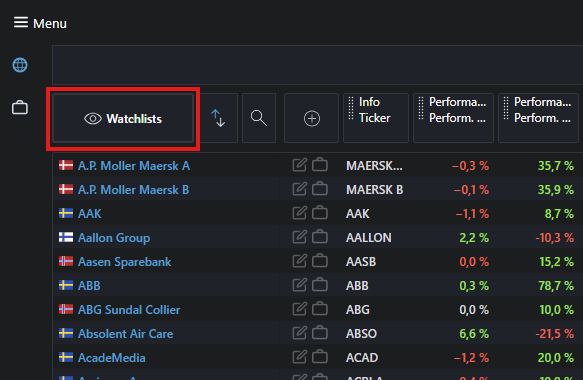Click edit note icon for Aasen Sparebank
This screenshot has height=380, width=583.
(300, 261)
